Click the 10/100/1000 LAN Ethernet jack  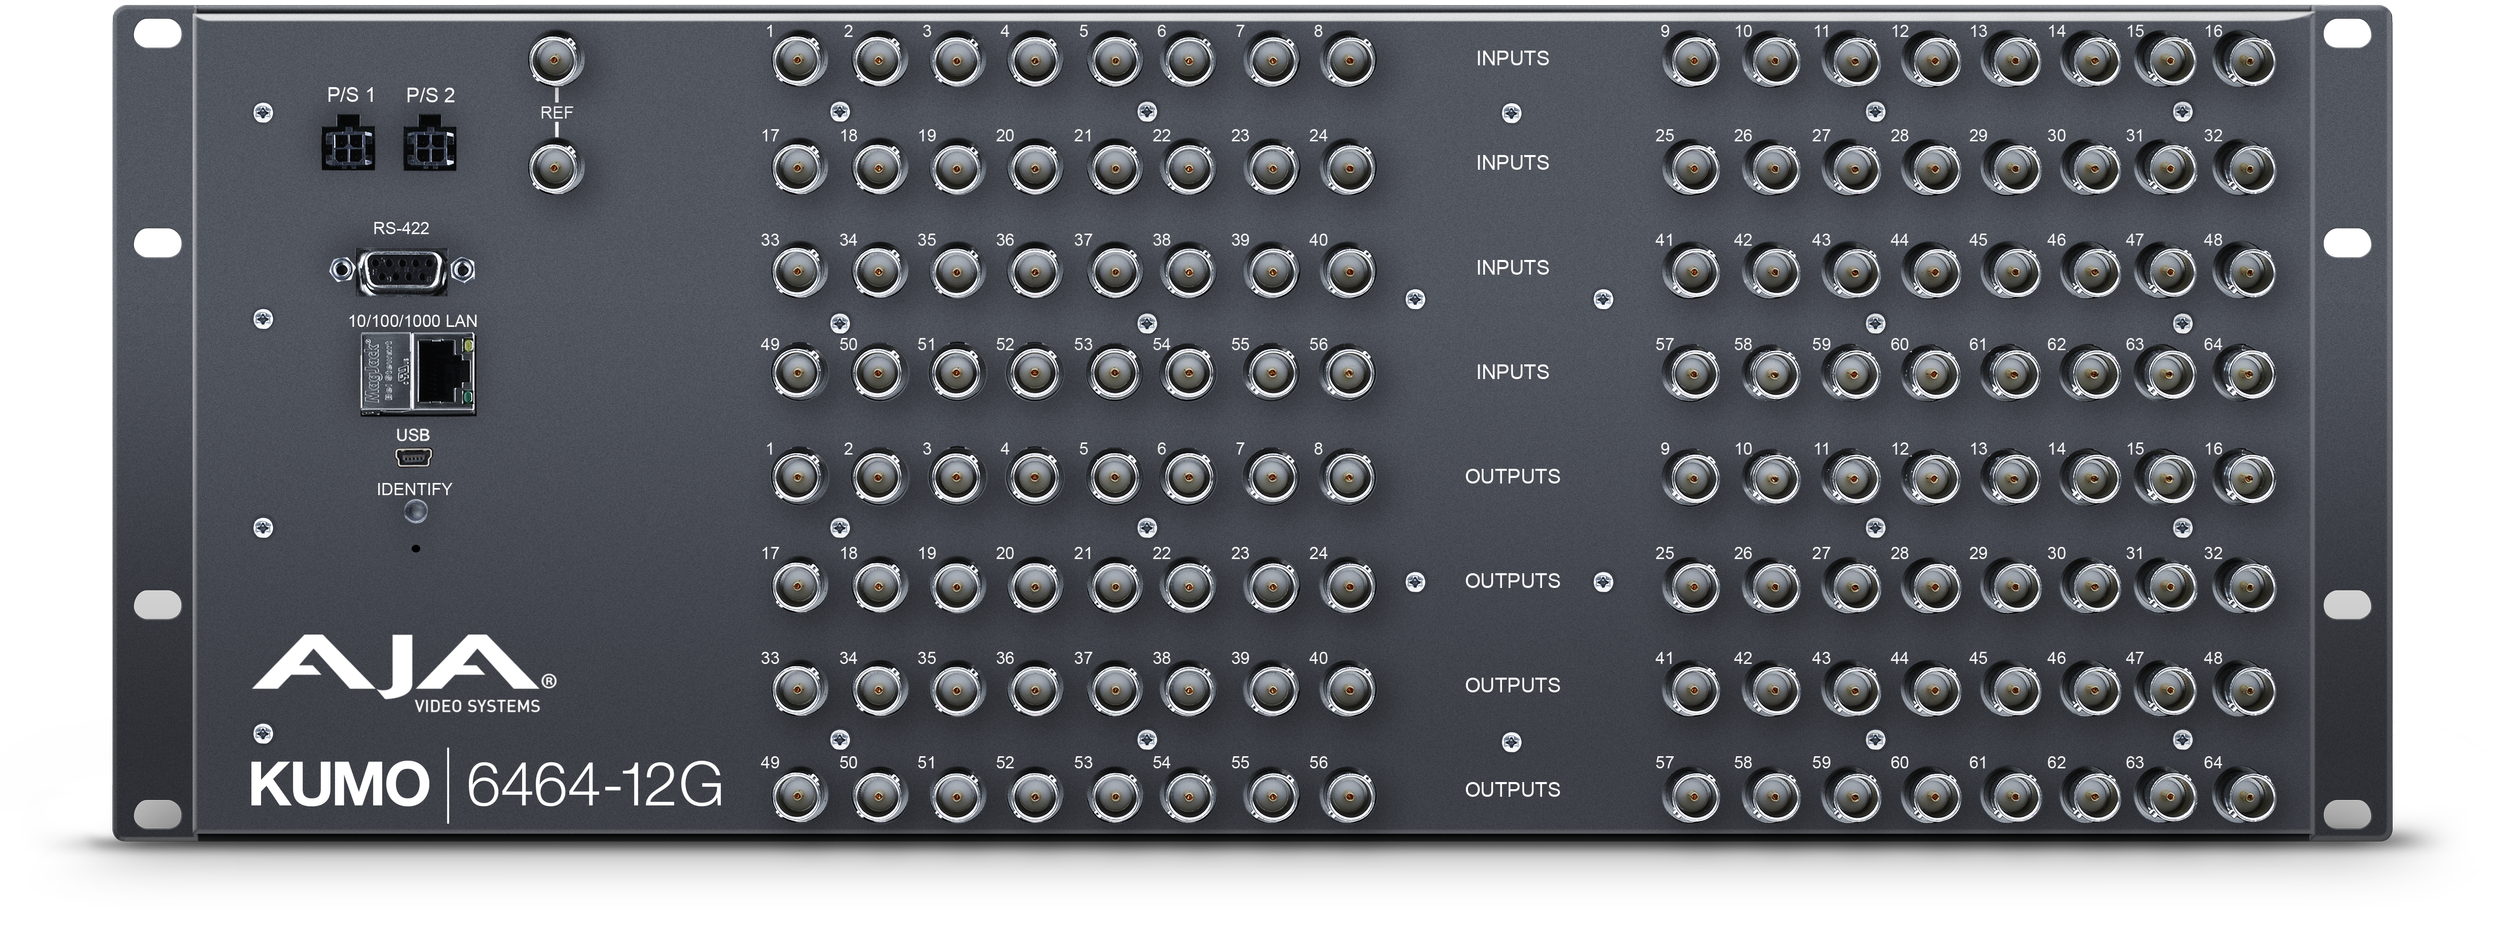pyautogui.click(x=418, y=373)
